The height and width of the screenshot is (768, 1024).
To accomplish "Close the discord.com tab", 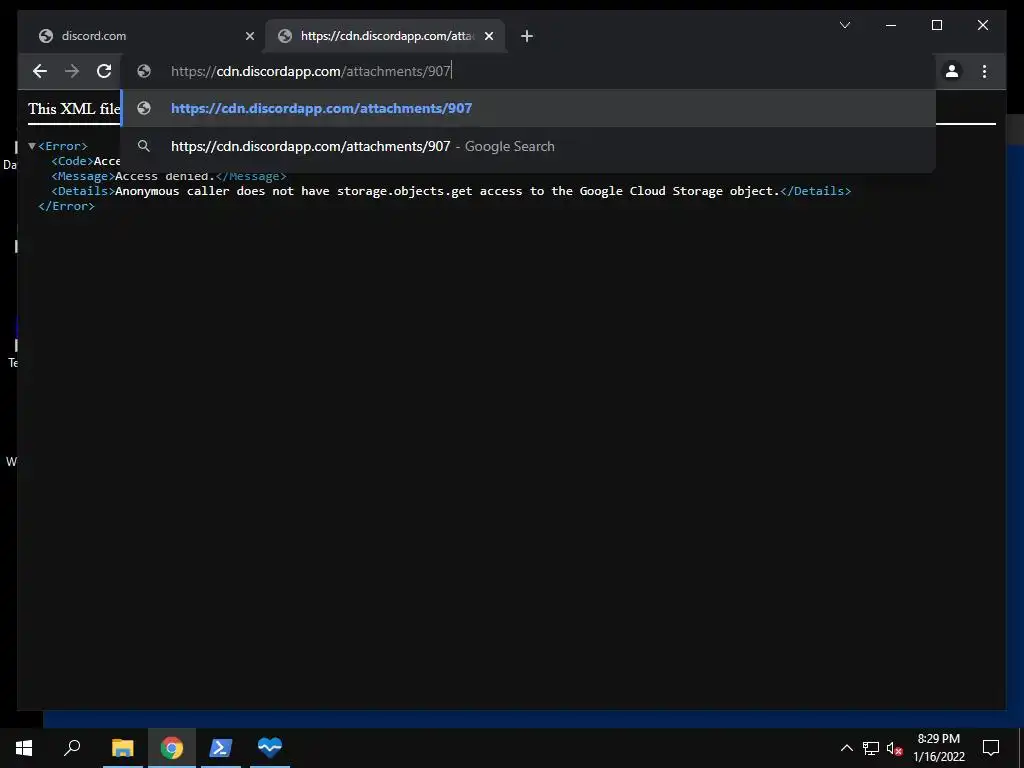I will point(249,36).
